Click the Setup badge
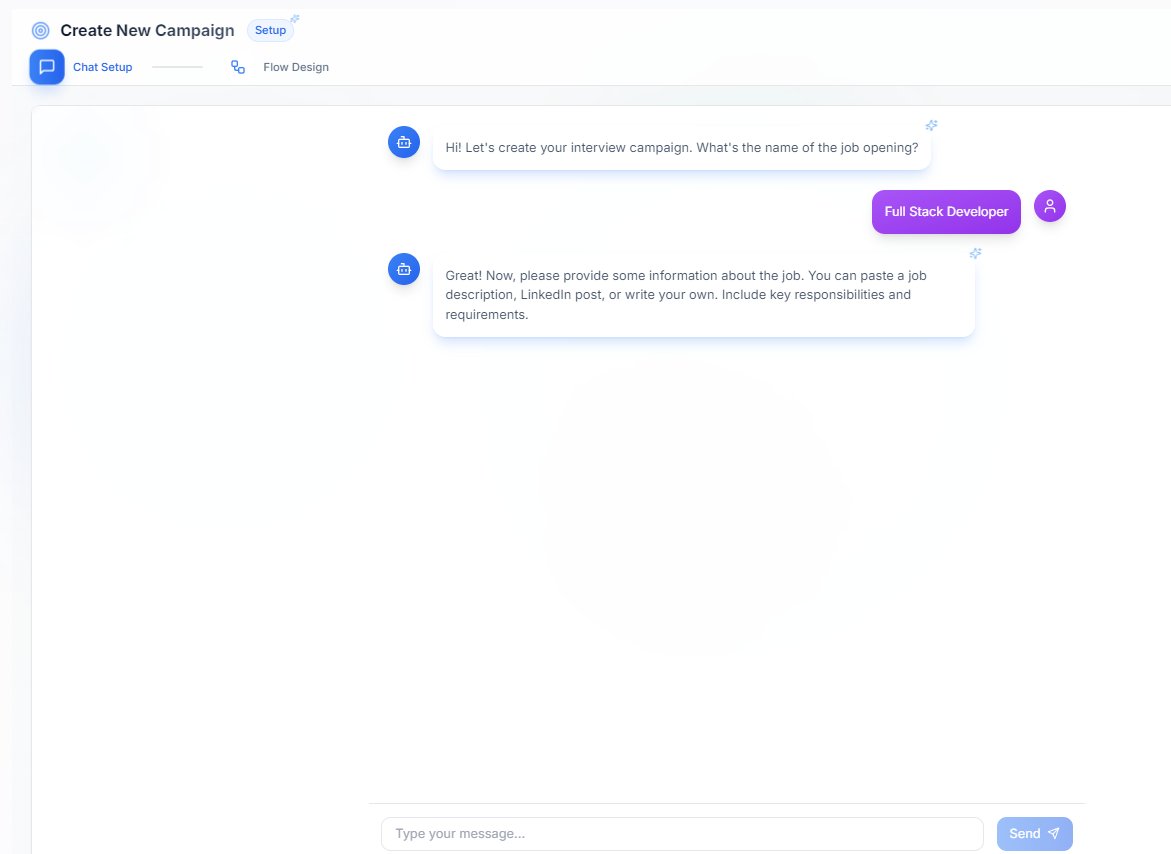 coord(270,31)
